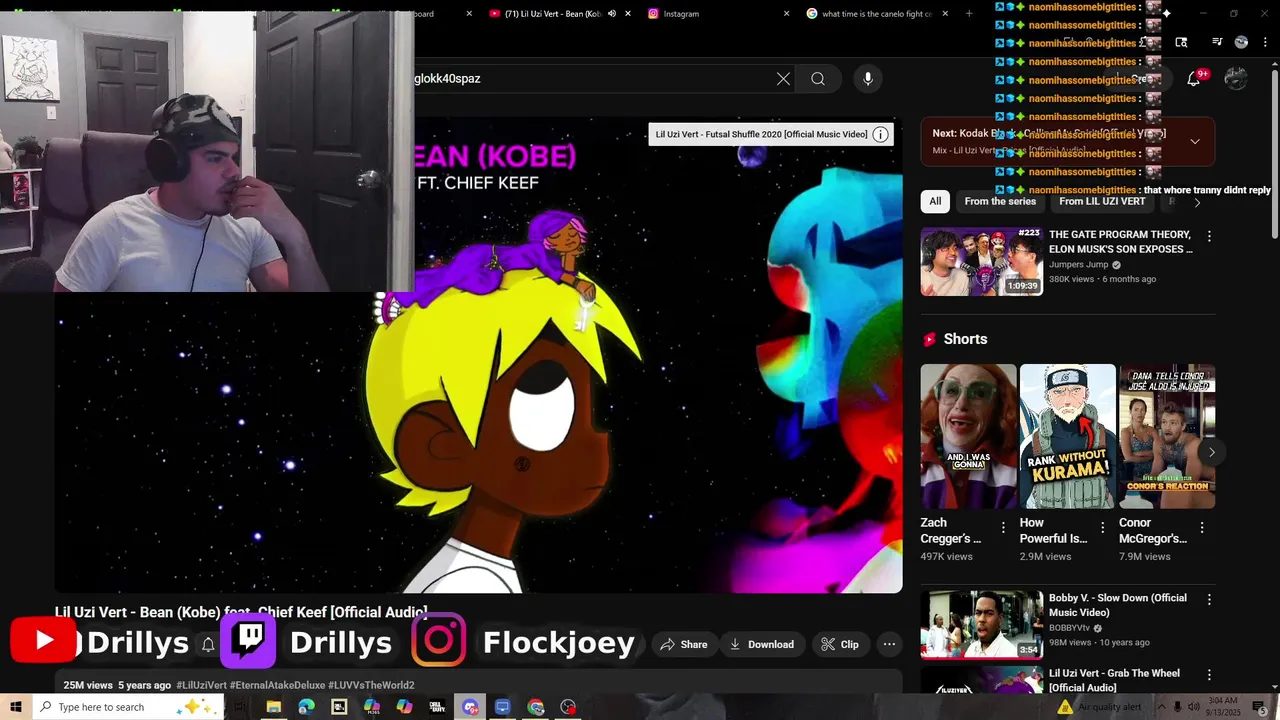Image resolution: width=1280 pixels, height=720 pixels.
Task: Open options for Conor McGregor's short
Action: pos(1202,527)
